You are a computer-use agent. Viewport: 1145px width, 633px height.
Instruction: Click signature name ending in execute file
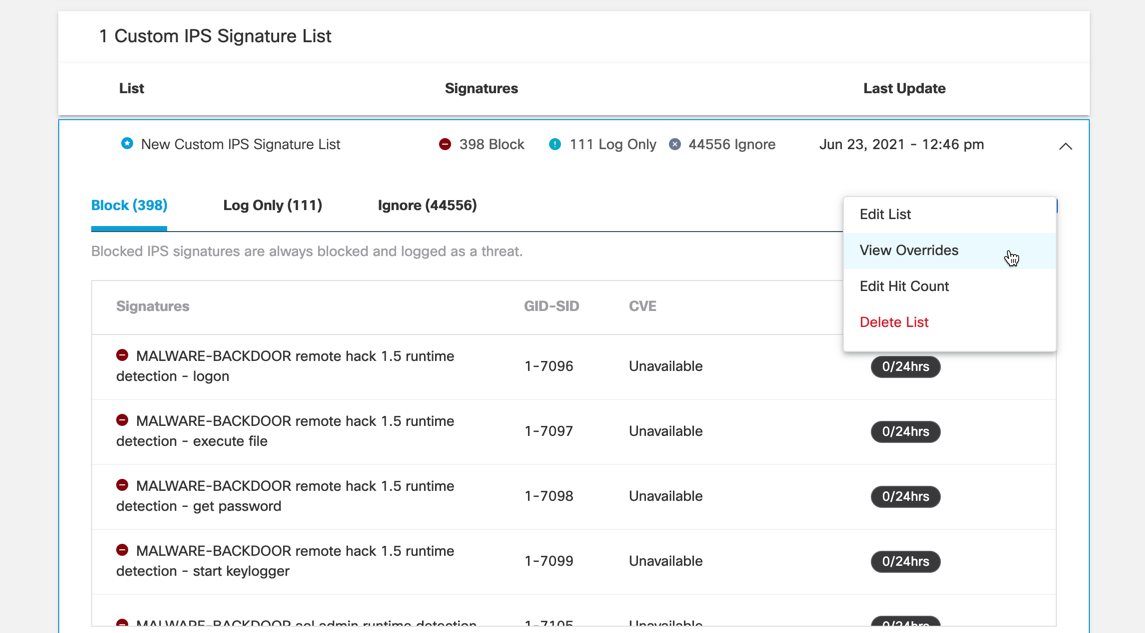[286, 431]
